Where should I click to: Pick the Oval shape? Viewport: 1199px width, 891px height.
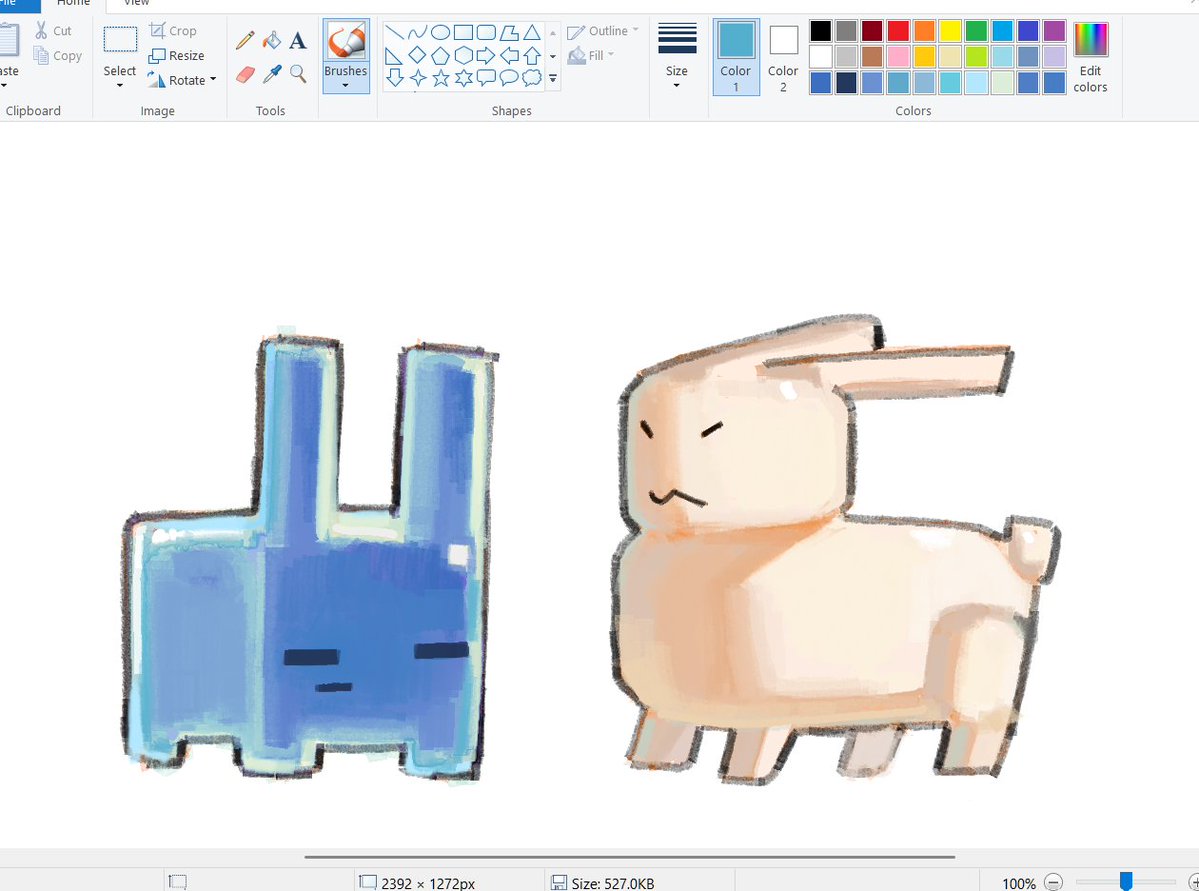point(440,32)
